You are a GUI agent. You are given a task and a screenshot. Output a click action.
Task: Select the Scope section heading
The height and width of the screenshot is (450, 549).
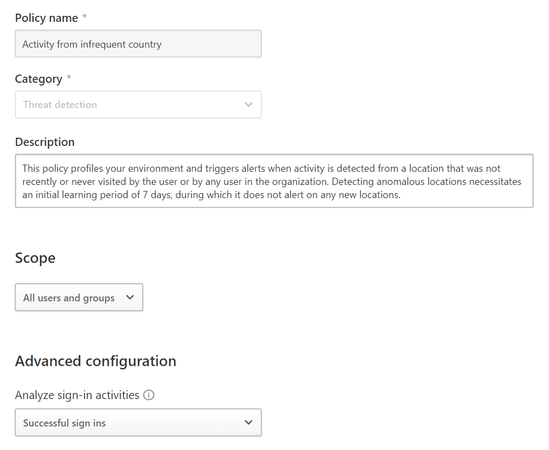click(x=35, y=258)
